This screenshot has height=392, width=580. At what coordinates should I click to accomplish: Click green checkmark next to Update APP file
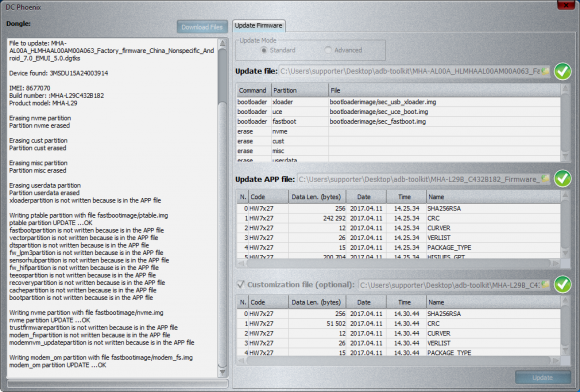(563, 179)
